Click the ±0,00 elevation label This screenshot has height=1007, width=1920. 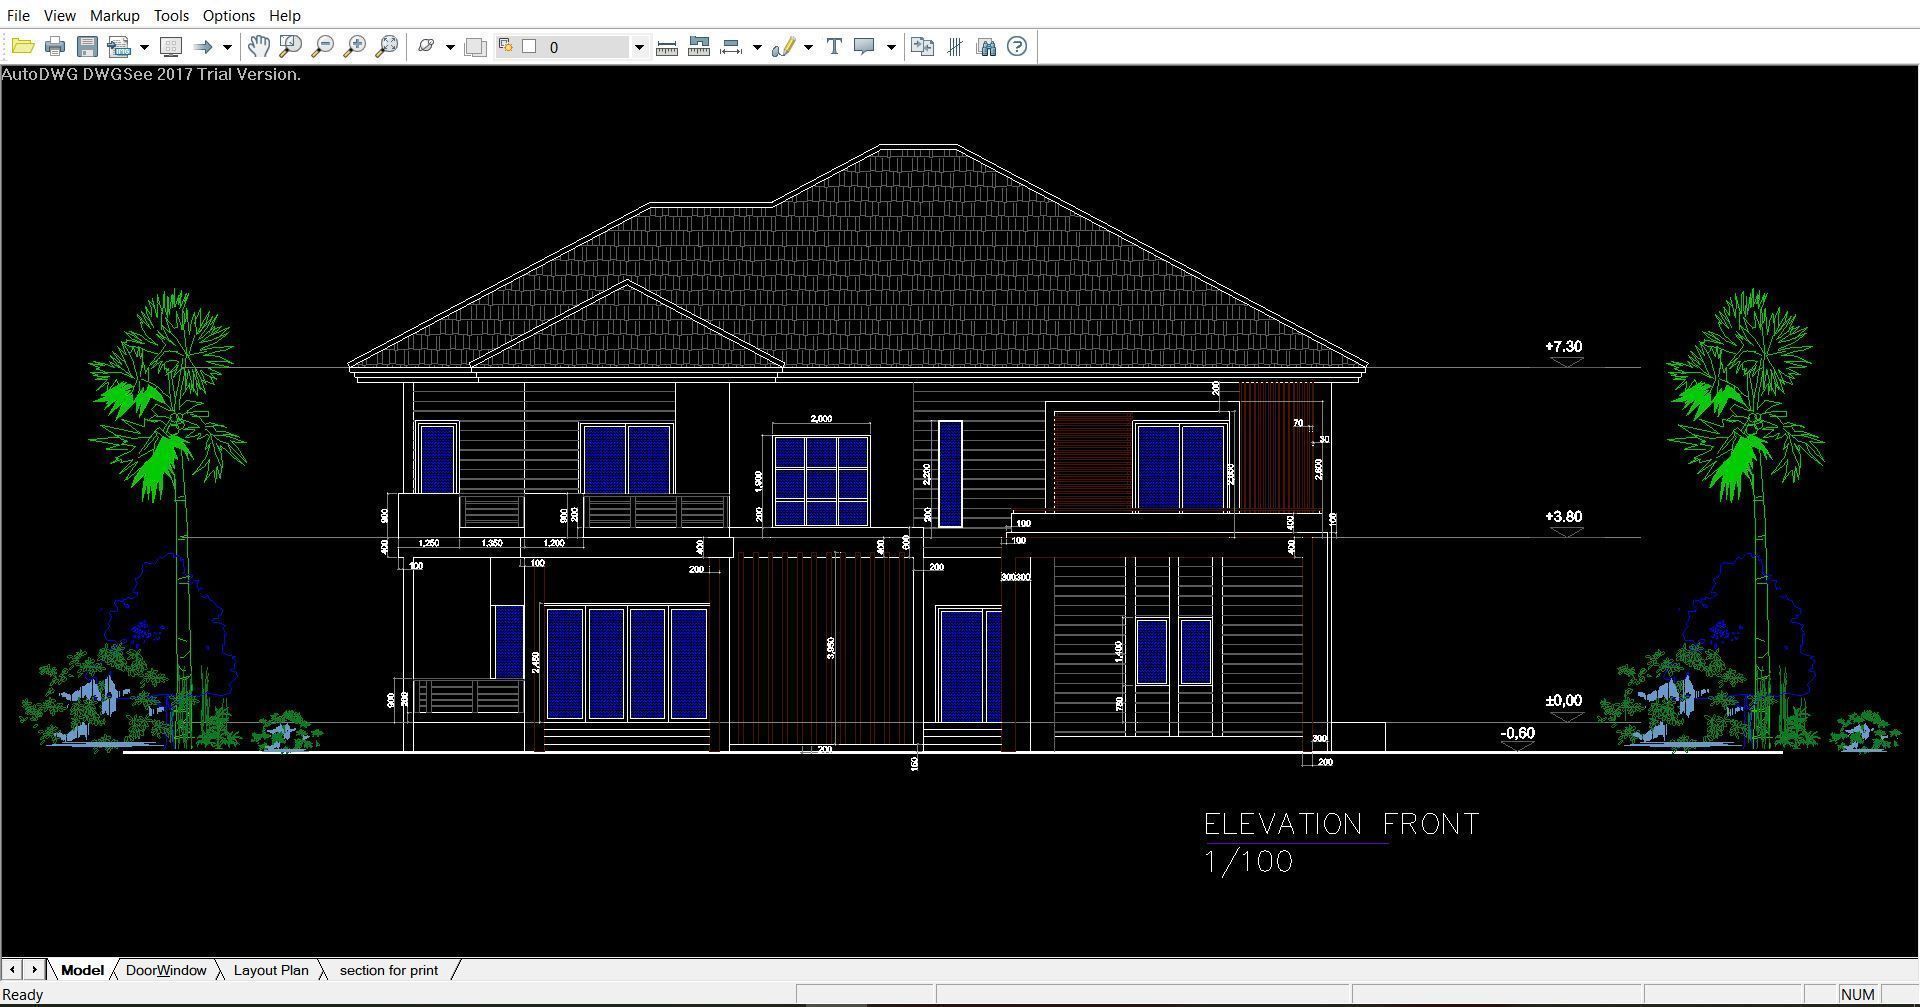pos(1564,700)
